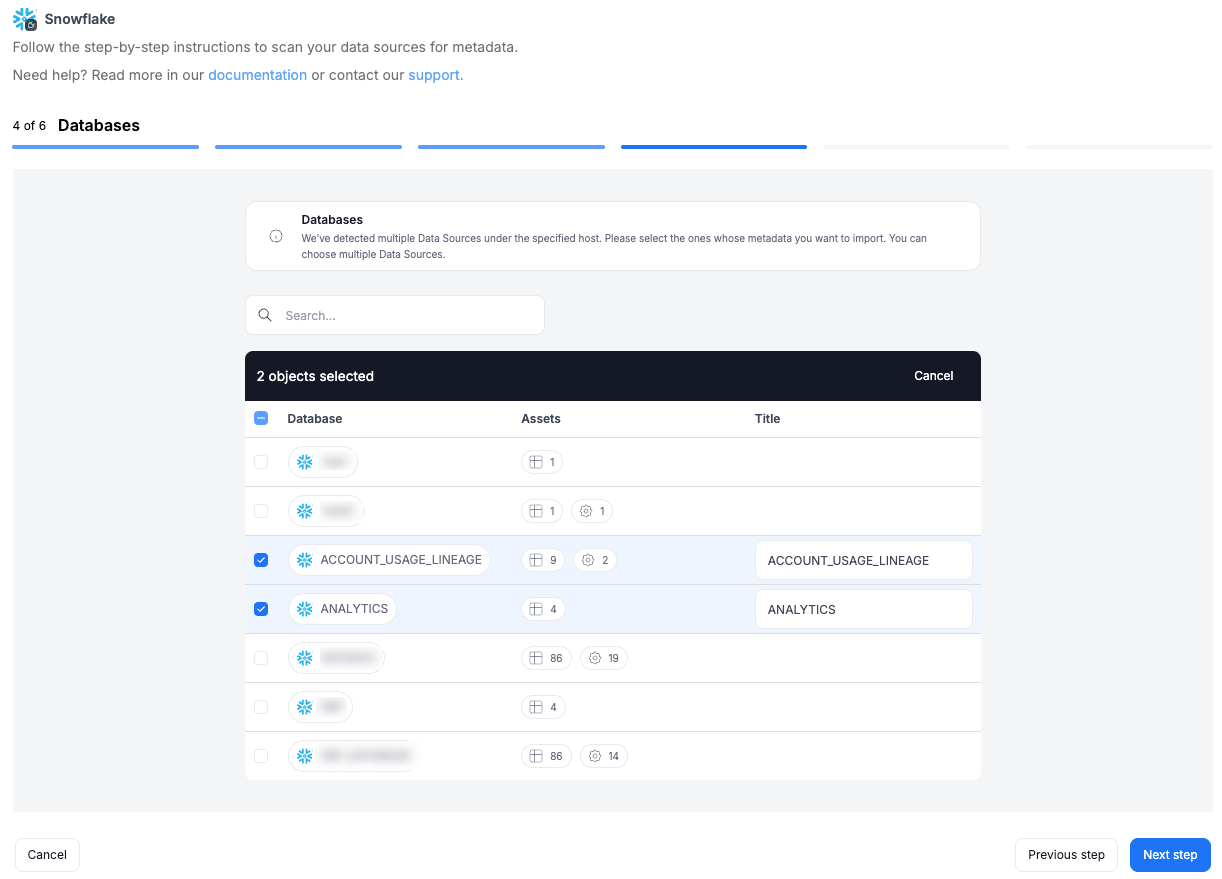1222x879 pixels.
Task: Click the Snowflake title text at top
Action: coord(79,19)
